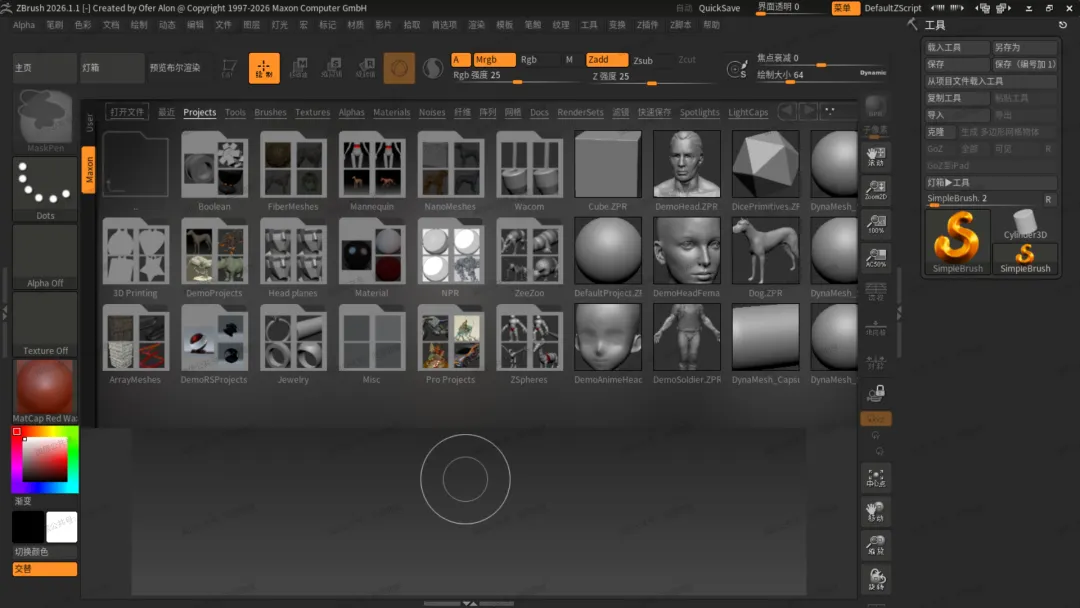Screen dimensions: 1080x608
Task: Toggle the Mrgb mode button
Action: (494, 60)
